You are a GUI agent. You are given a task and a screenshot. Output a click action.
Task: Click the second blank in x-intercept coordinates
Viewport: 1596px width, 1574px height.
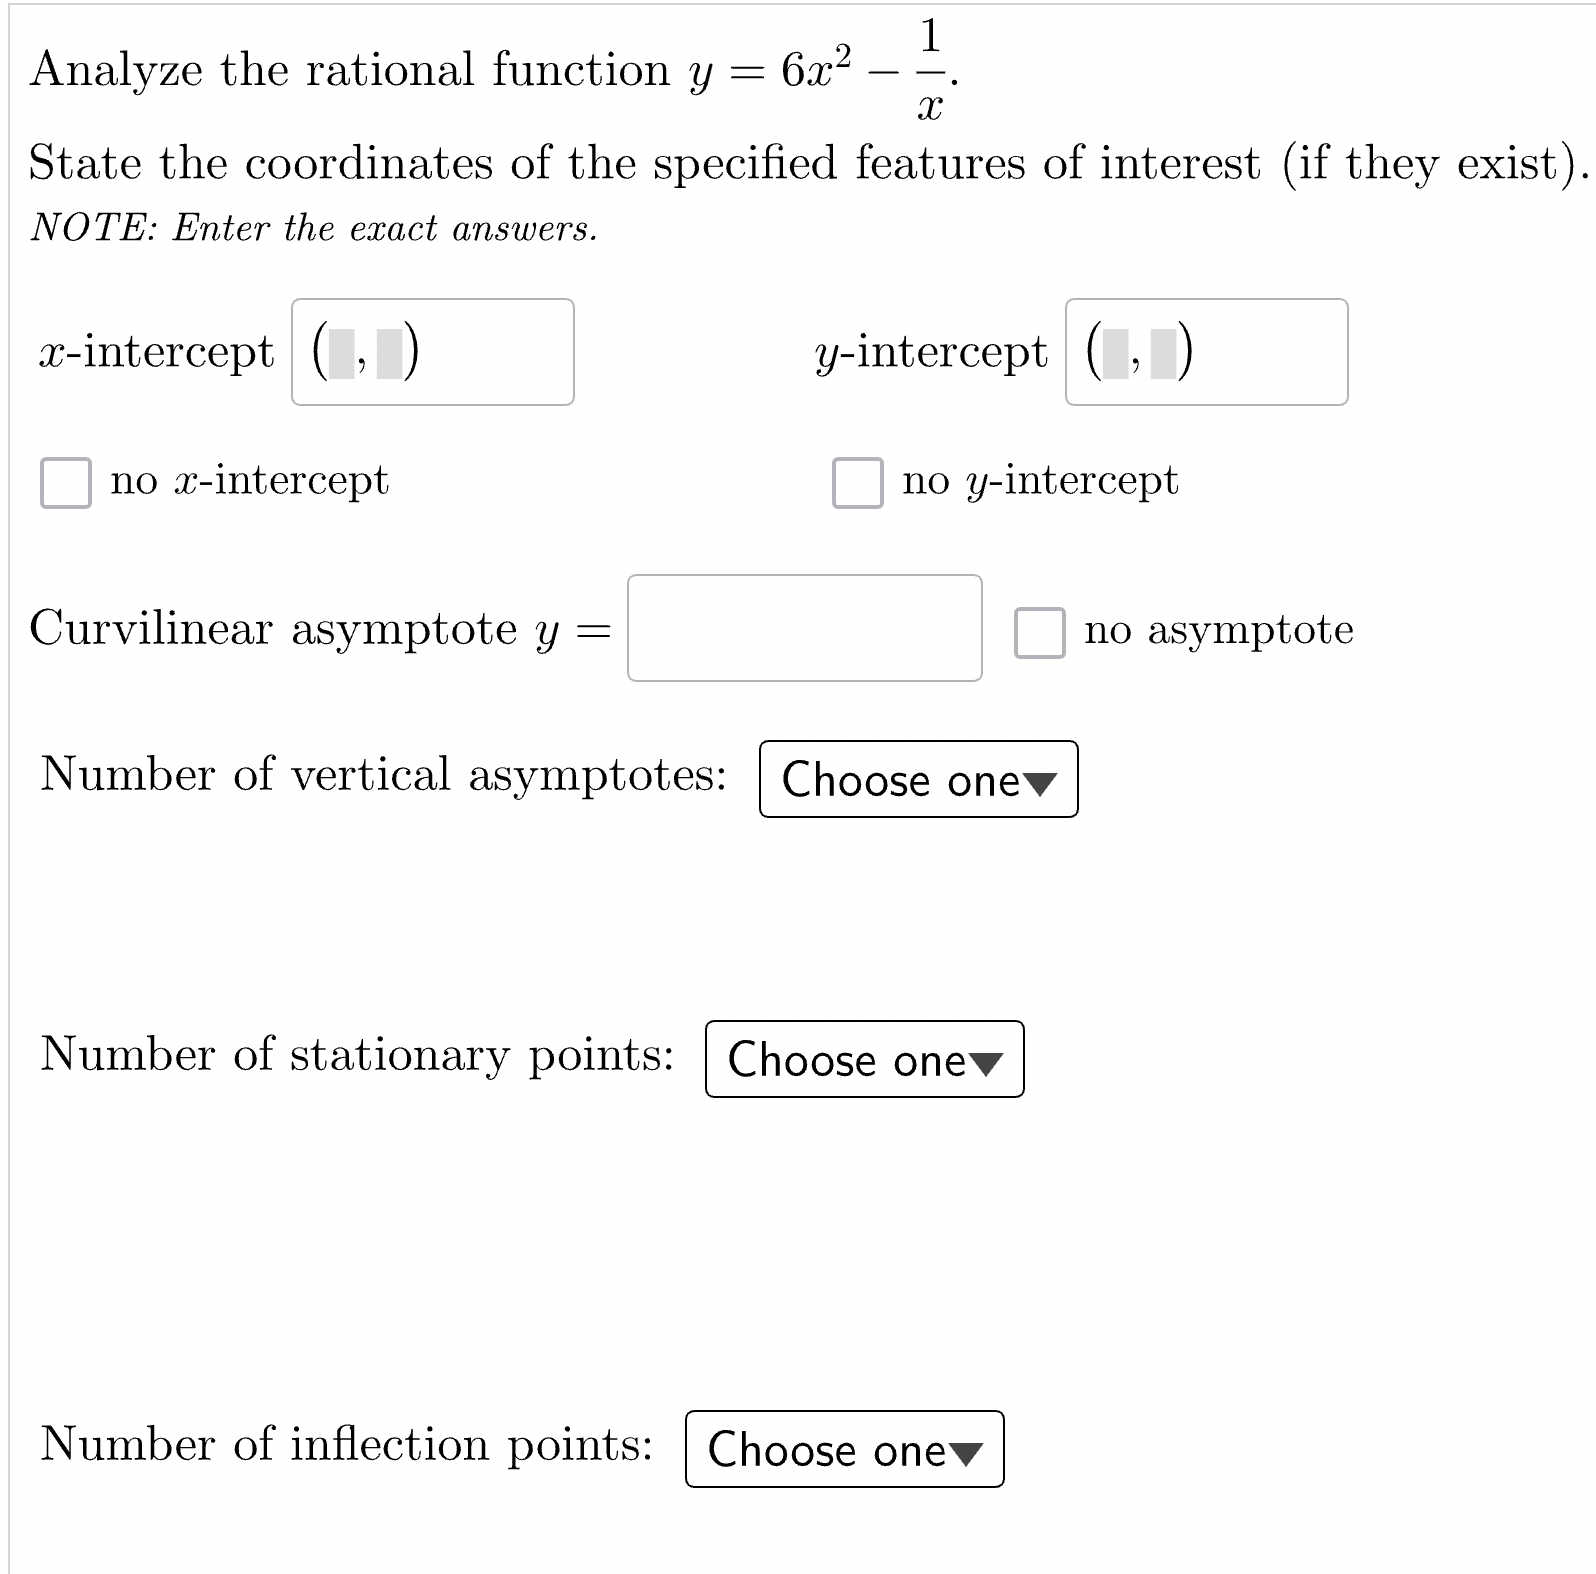(391, 352)
